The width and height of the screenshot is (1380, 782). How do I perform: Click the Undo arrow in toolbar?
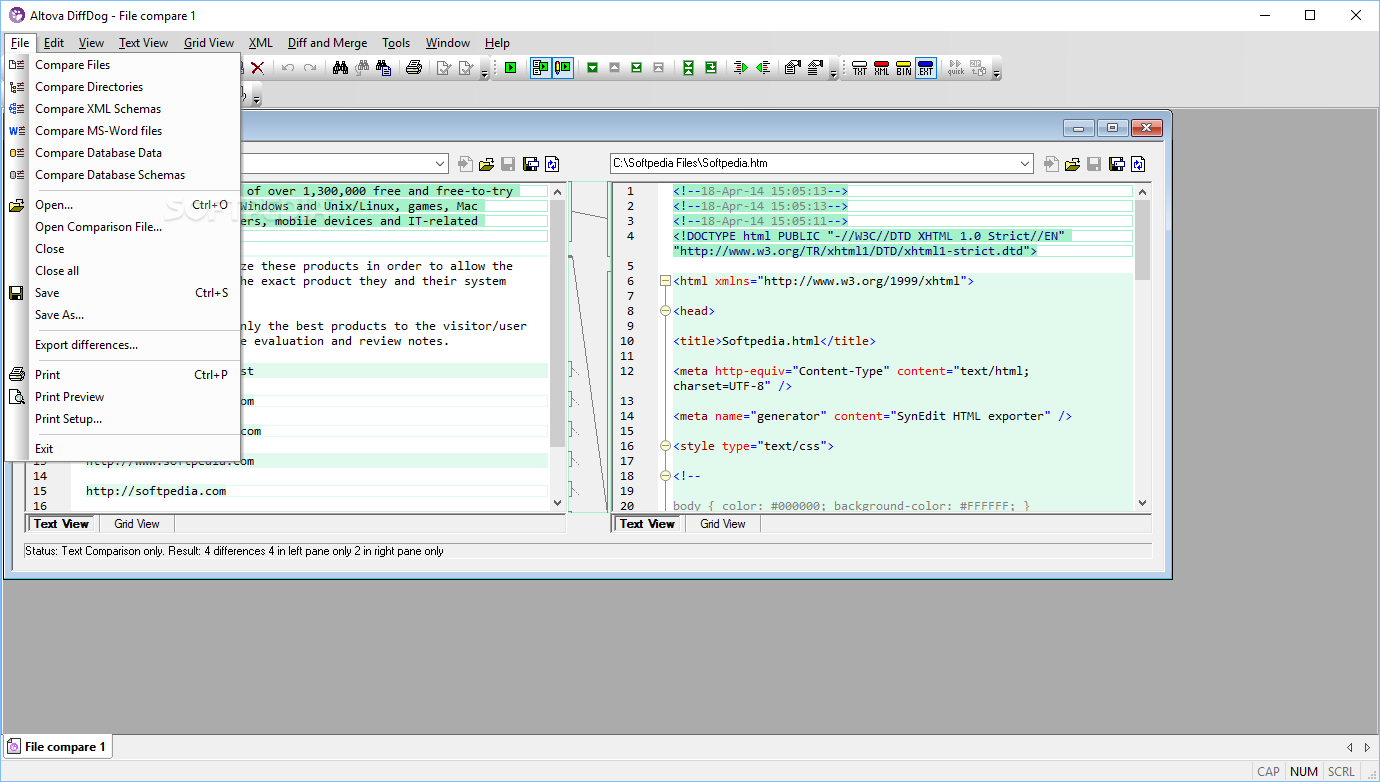point(288,67)
